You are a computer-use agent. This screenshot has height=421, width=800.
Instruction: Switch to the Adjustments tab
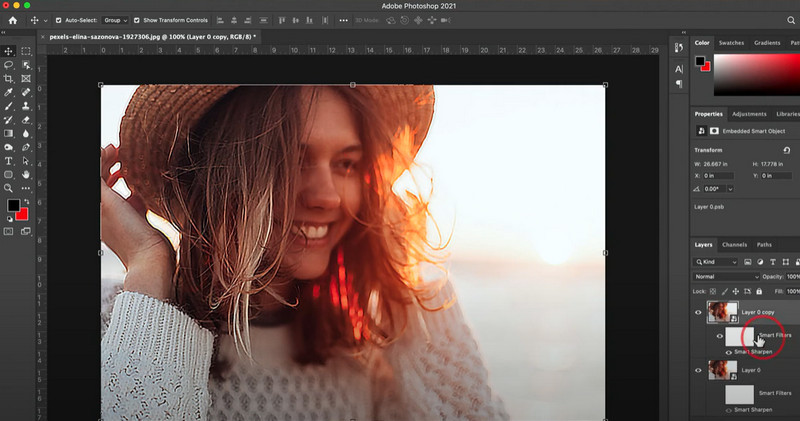(749, 114)
